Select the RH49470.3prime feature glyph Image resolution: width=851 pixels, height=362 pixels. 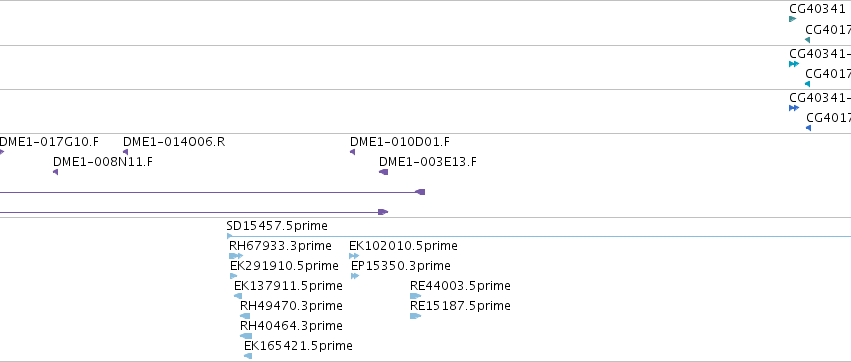coord(245,316)
